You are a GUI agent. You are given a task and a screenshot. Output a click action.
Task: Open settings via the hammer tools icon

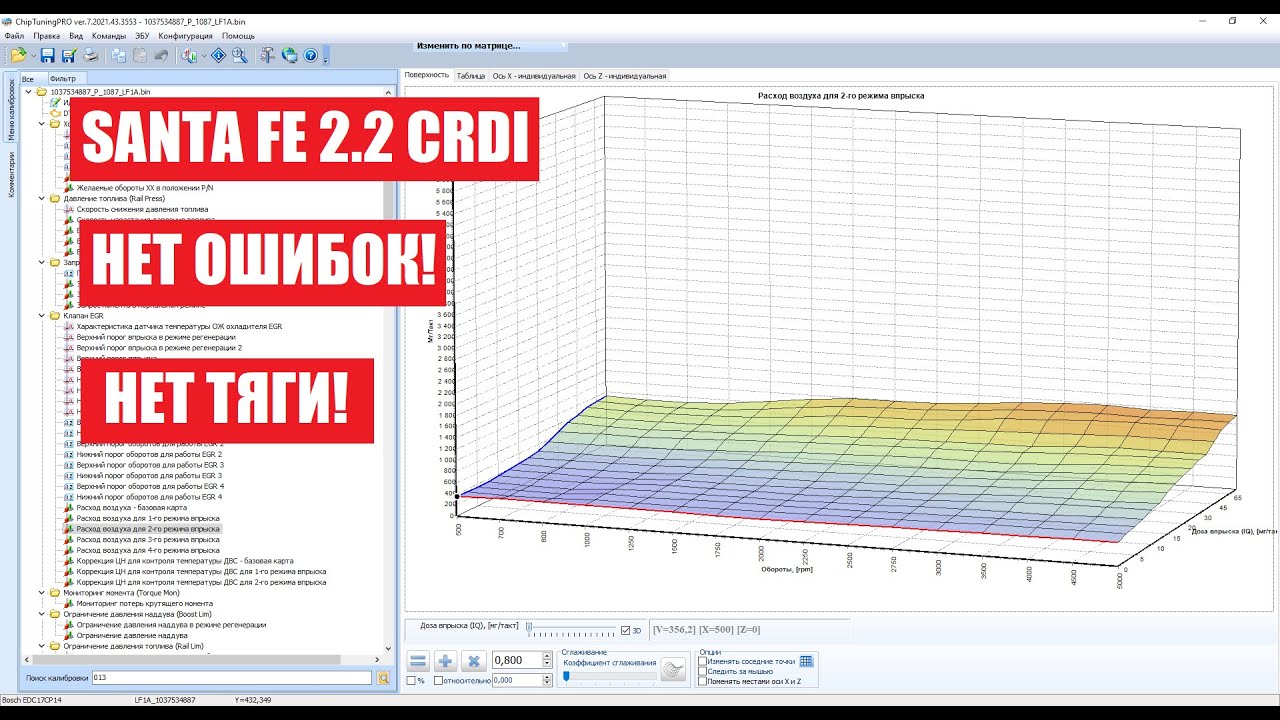(x=268, y=56)
